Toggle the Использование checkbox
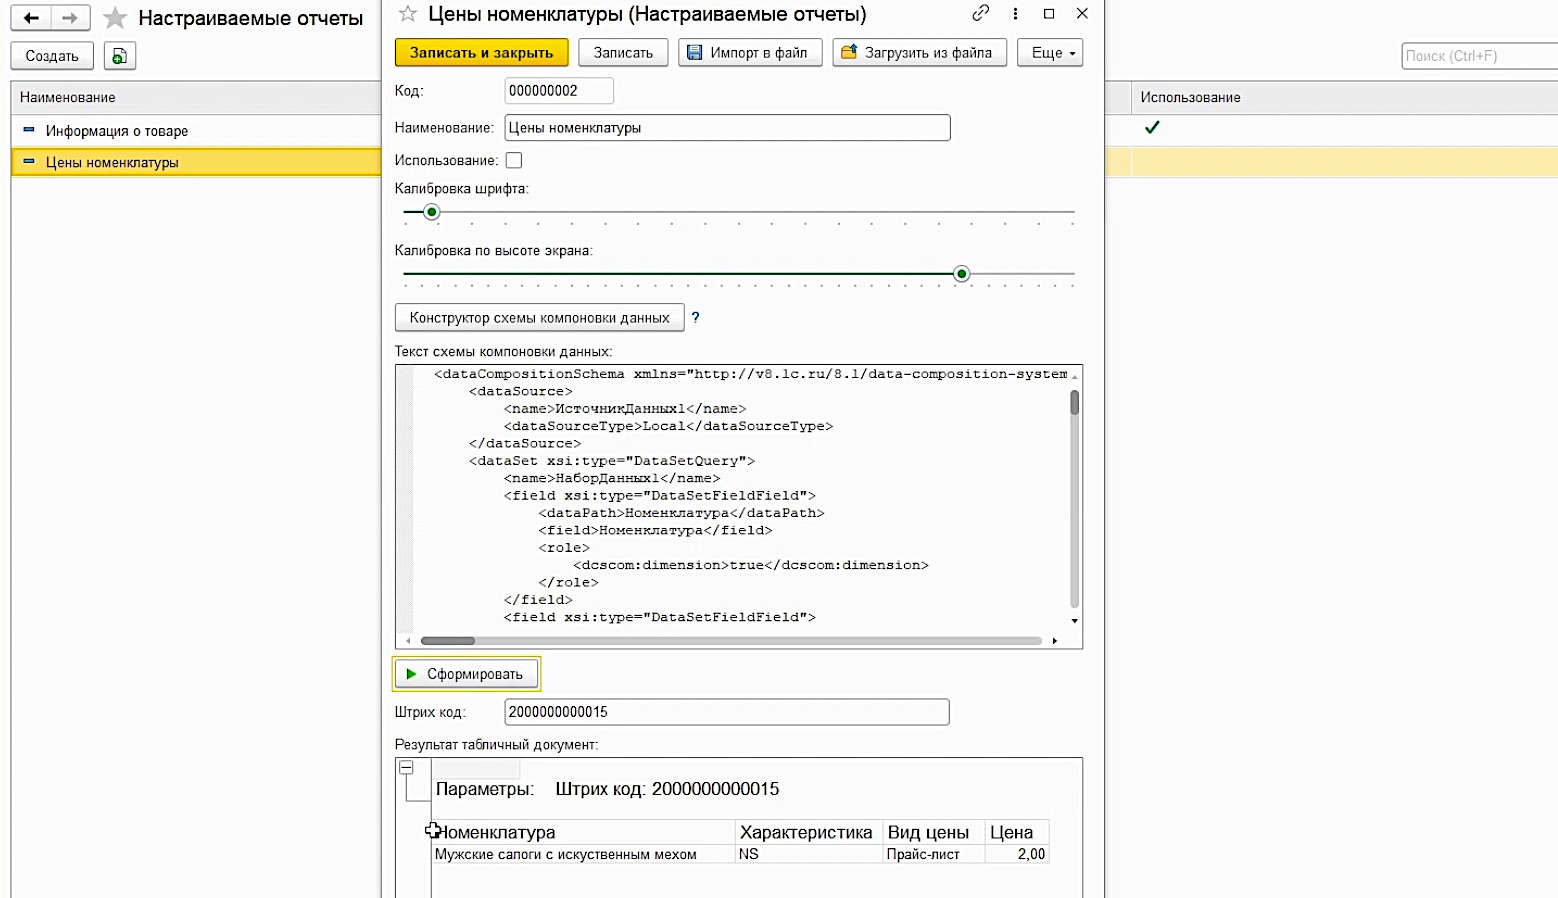This screenshot has width=1558, height=898. (514, 160)
